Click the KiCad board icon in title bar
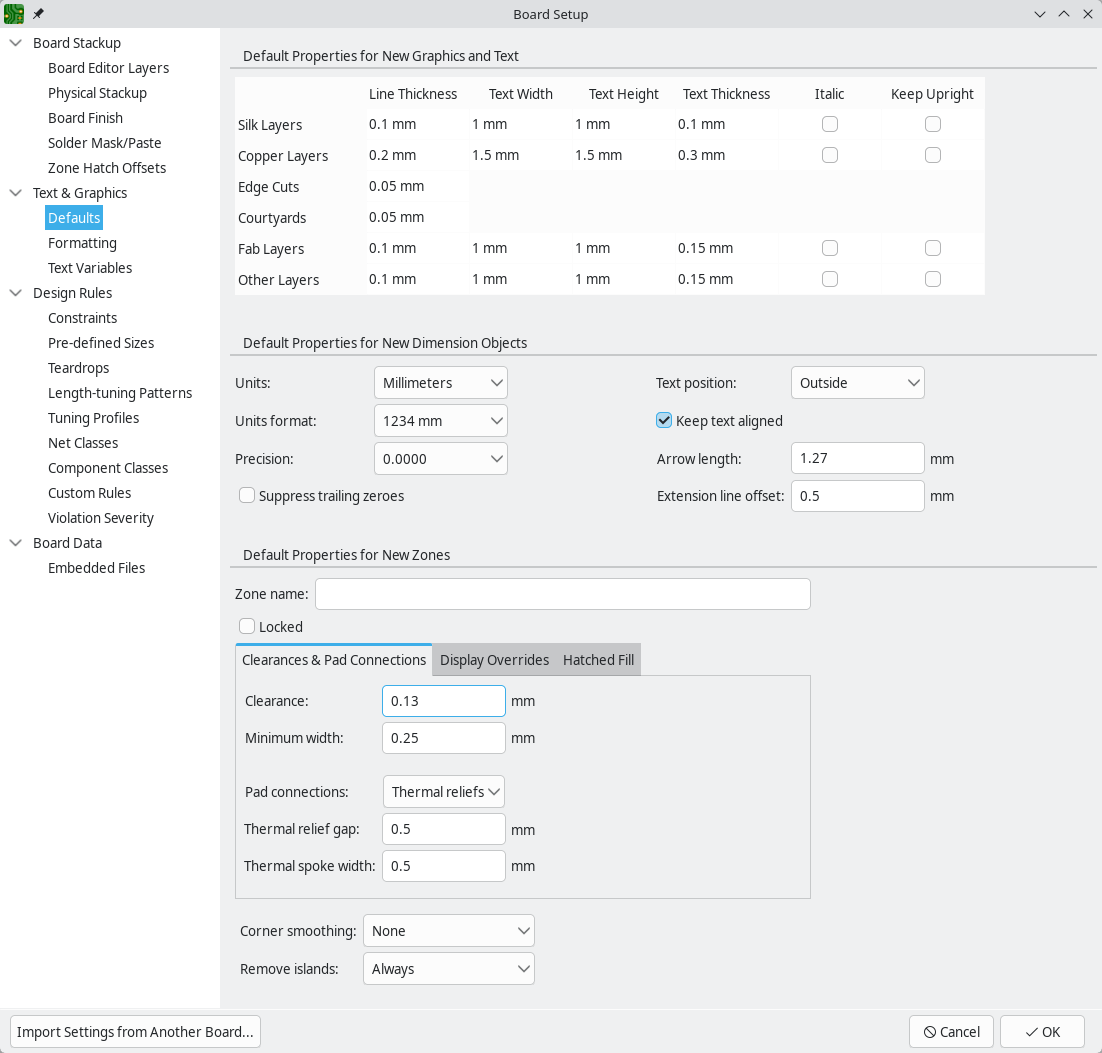 16,14
